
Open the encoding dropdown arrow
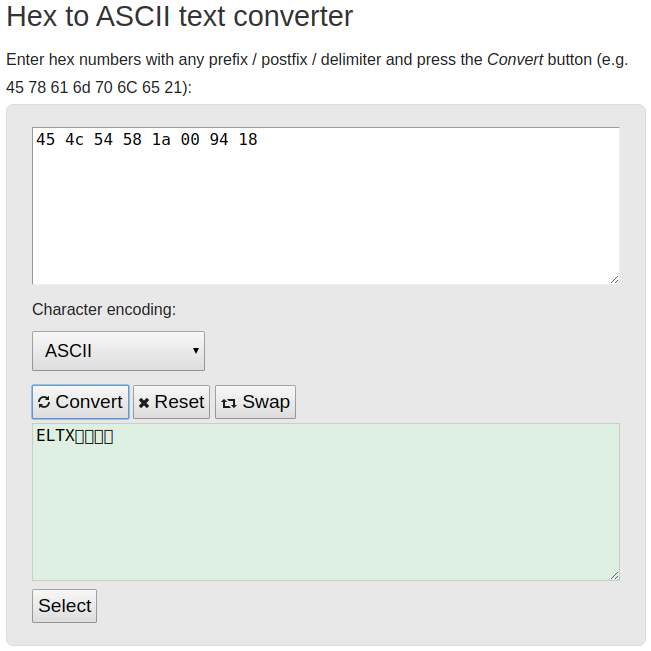[x=196, y=351]
